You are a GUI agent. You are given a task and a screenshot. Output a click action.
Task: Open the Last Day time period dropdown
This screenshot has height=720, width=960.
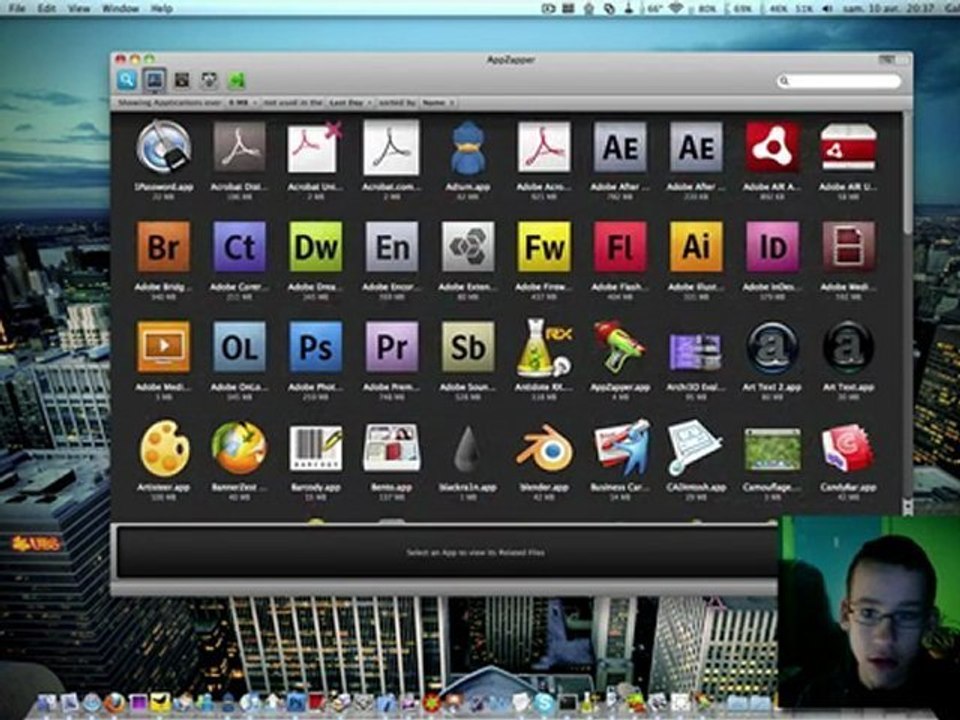tap(350, 103)
